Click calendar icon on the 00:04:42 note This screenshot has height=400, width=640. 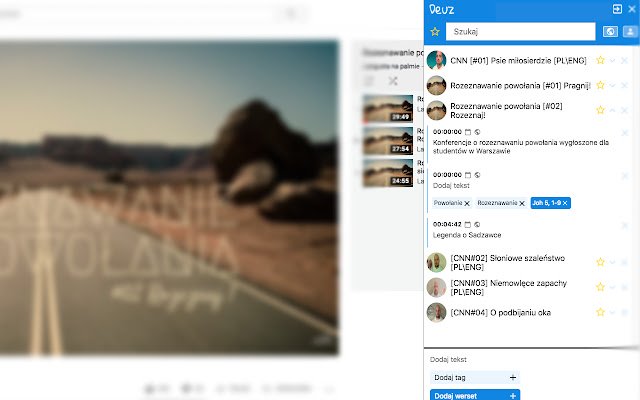click(x=468, y=224)
